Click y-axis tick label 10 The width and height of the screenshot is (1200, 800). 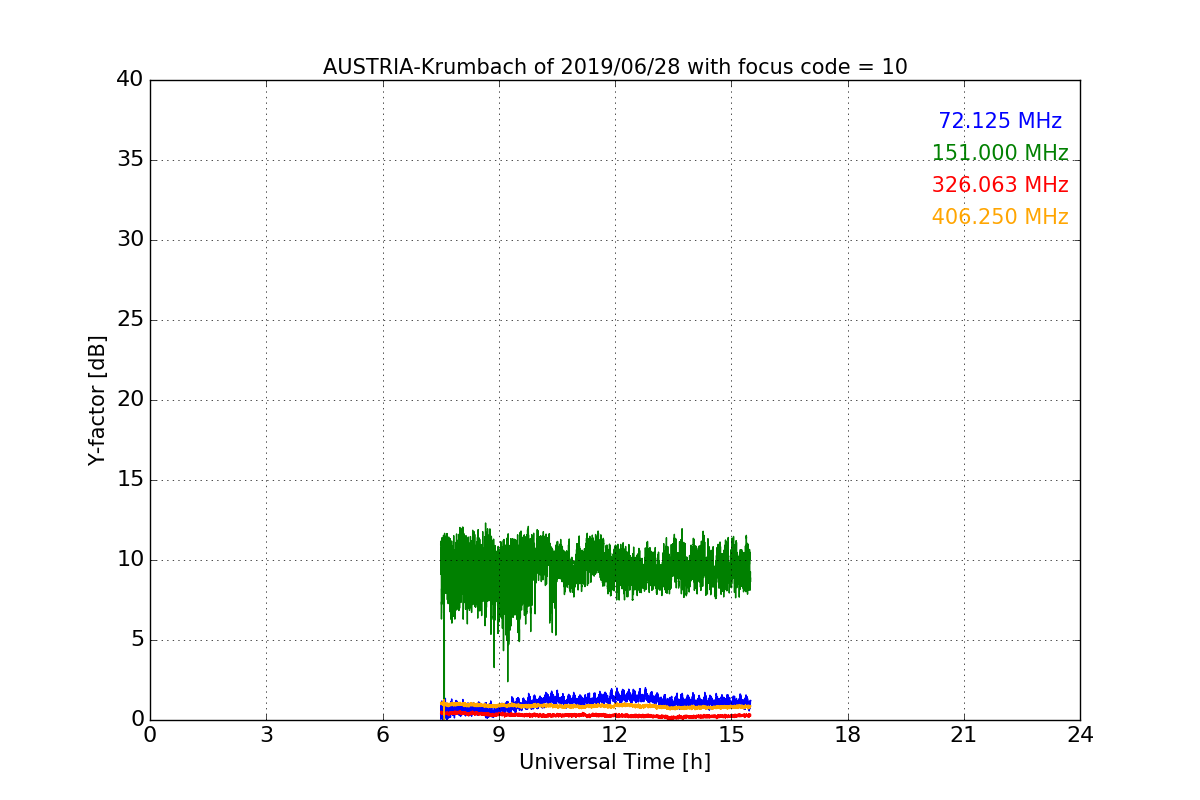(x=130, y=560)
